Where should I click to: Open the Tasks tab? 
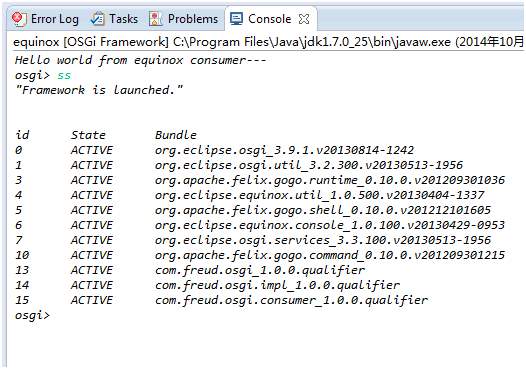(115, 19)
